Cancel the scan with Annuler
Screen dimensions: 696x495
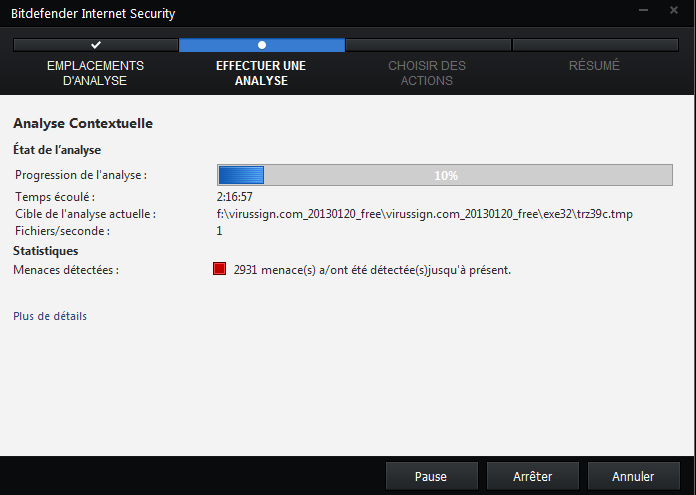pyautogui.click(x=633, y=476)
